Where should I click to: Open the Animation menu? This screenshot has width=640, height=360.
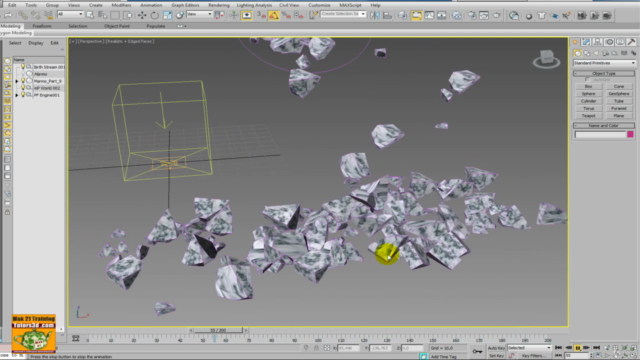click(151, 5)
